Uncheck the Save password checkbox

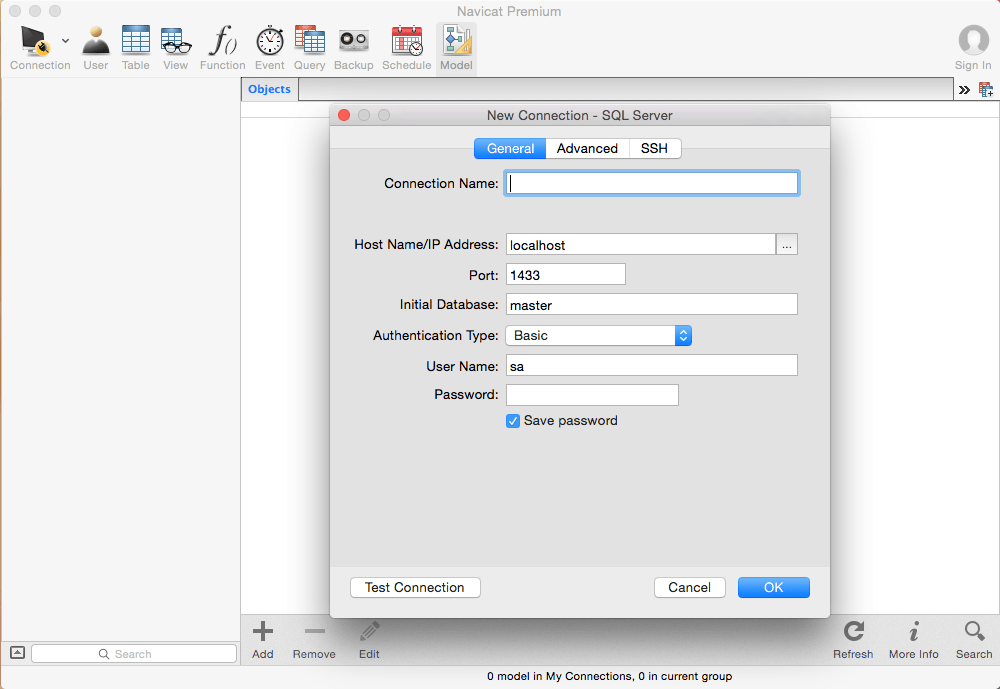pyautogui.click(x=513, y=421)
